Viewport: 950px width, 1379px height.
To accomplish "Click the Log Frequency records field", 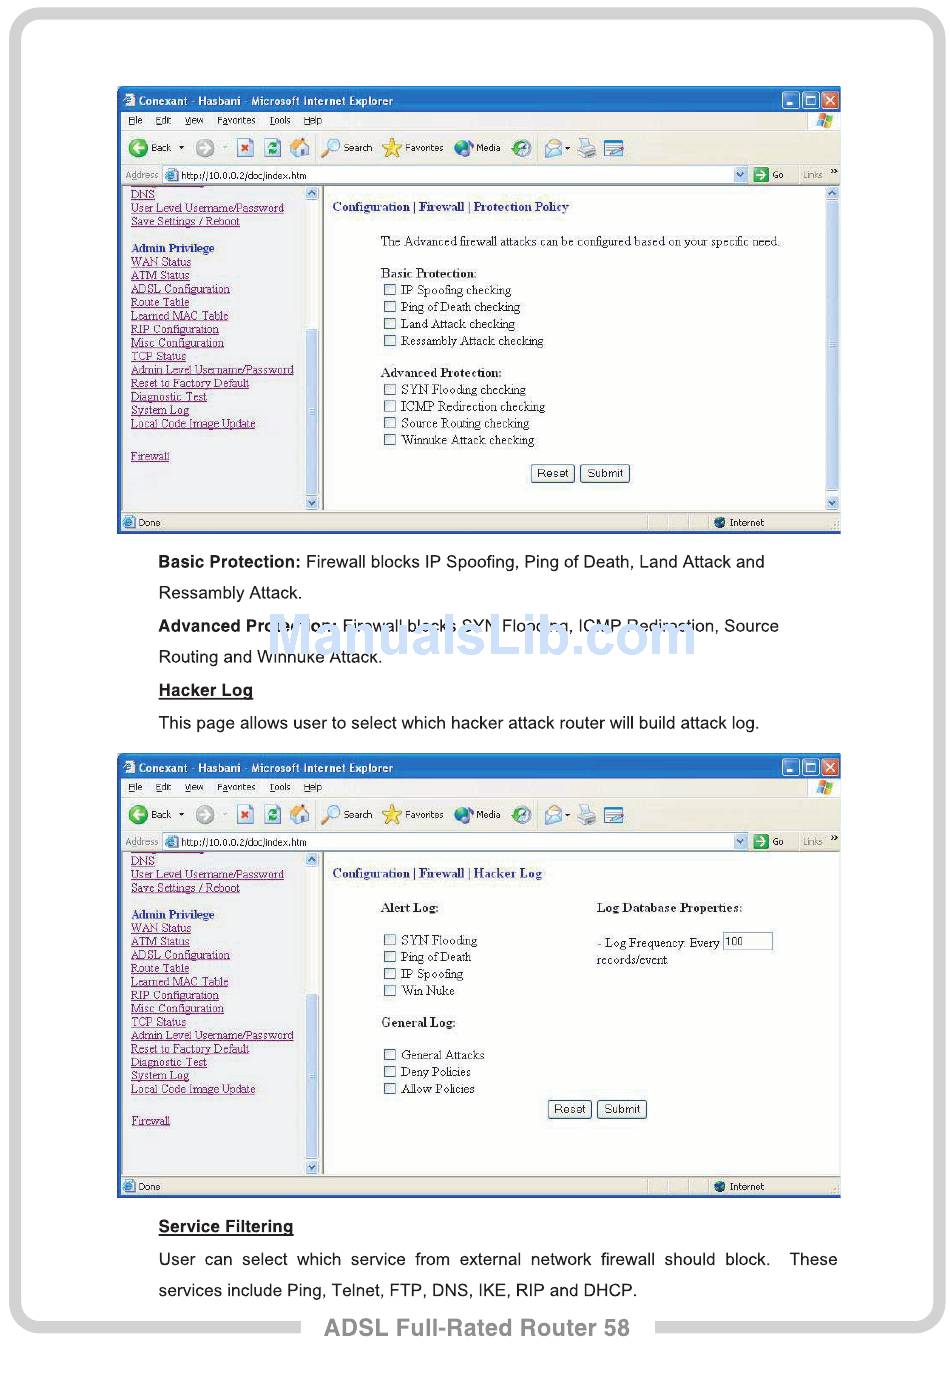I will 747,941.
